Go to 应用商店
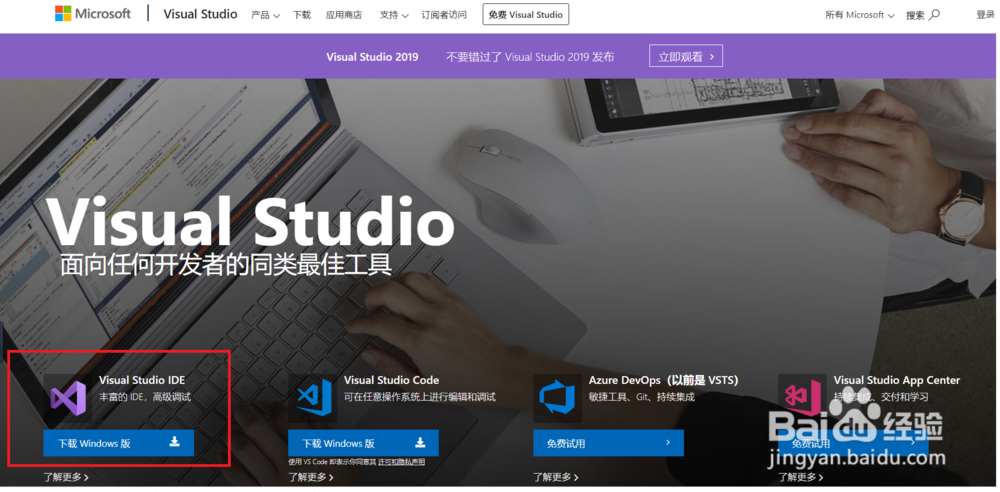This screenshot has height=492, width=1000. (x=343, y=15)
